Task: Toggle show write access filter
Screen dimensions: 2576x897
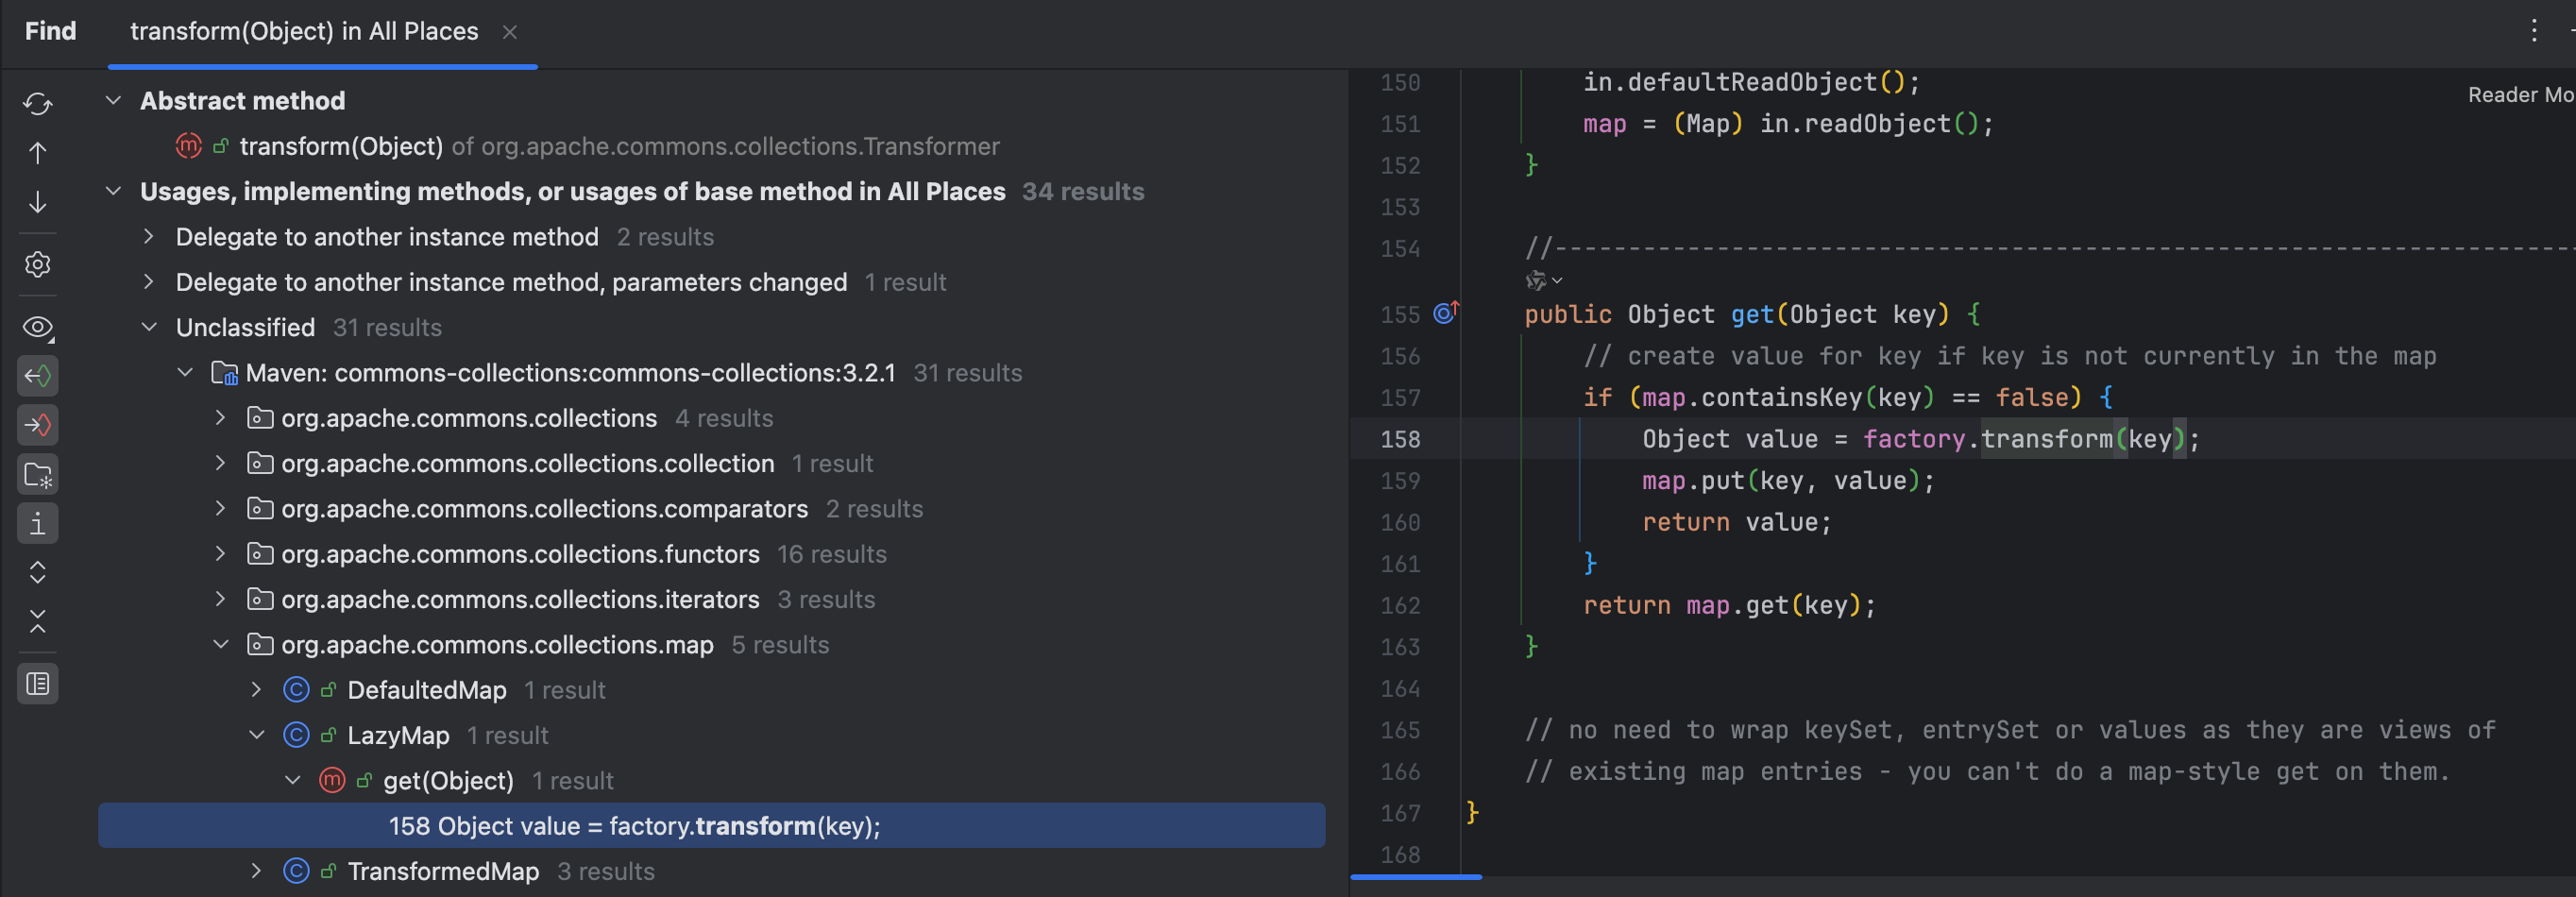Action: click(38, 425)
